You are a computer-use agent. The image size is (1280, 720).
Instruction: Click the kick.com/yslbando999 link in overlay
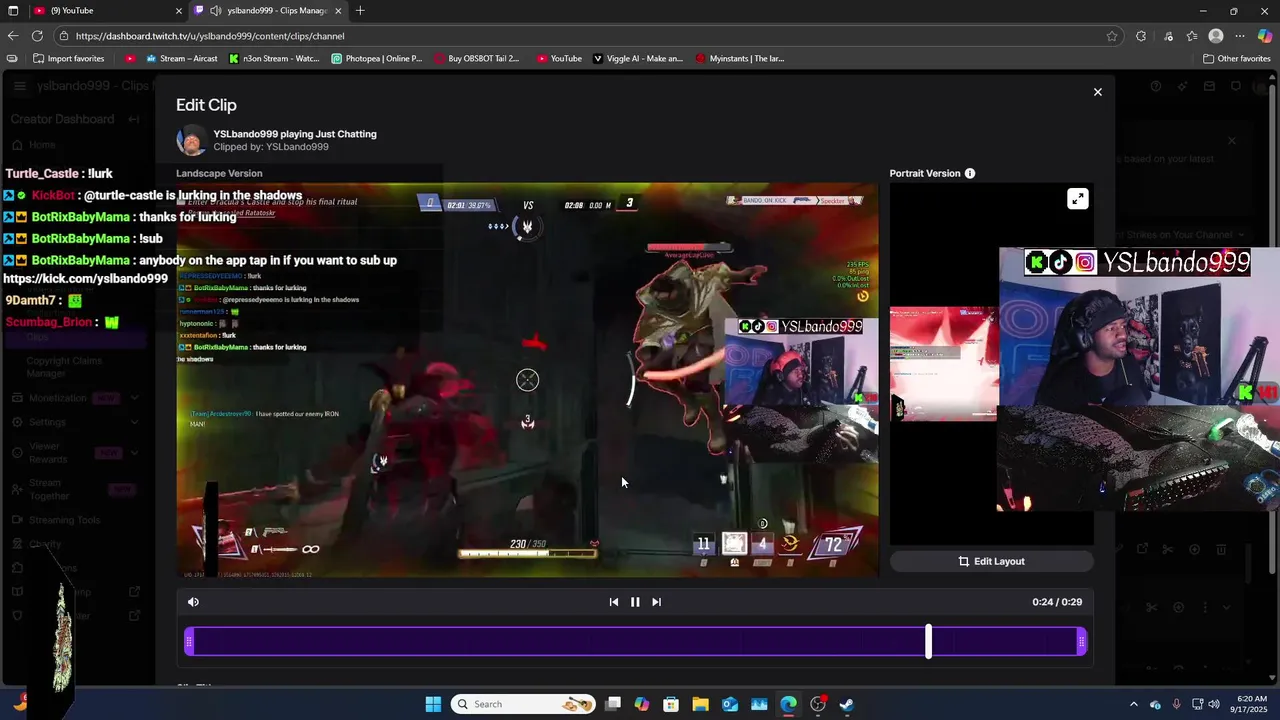tap(85, 279)
